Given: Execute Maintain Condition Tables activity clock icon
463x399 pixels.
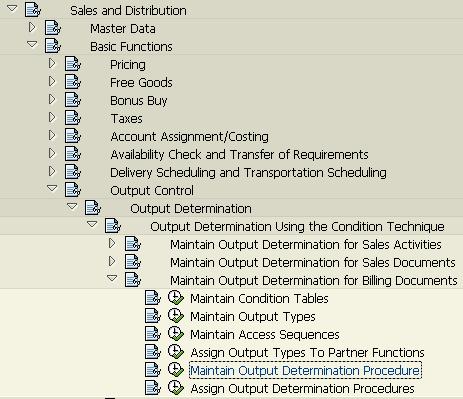Looking at the screenshot, I should click(175, 298).
